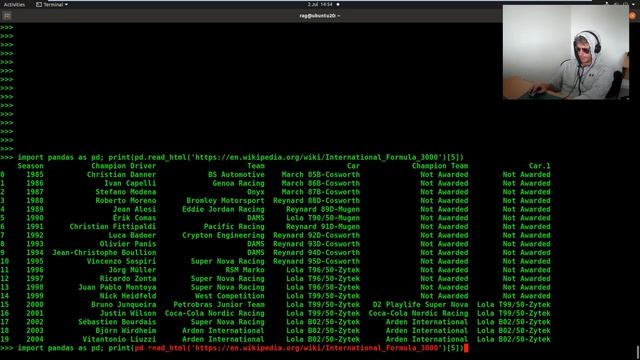Select the driver name Stefano Modena
640x360 pixels.
pos(126,192)
